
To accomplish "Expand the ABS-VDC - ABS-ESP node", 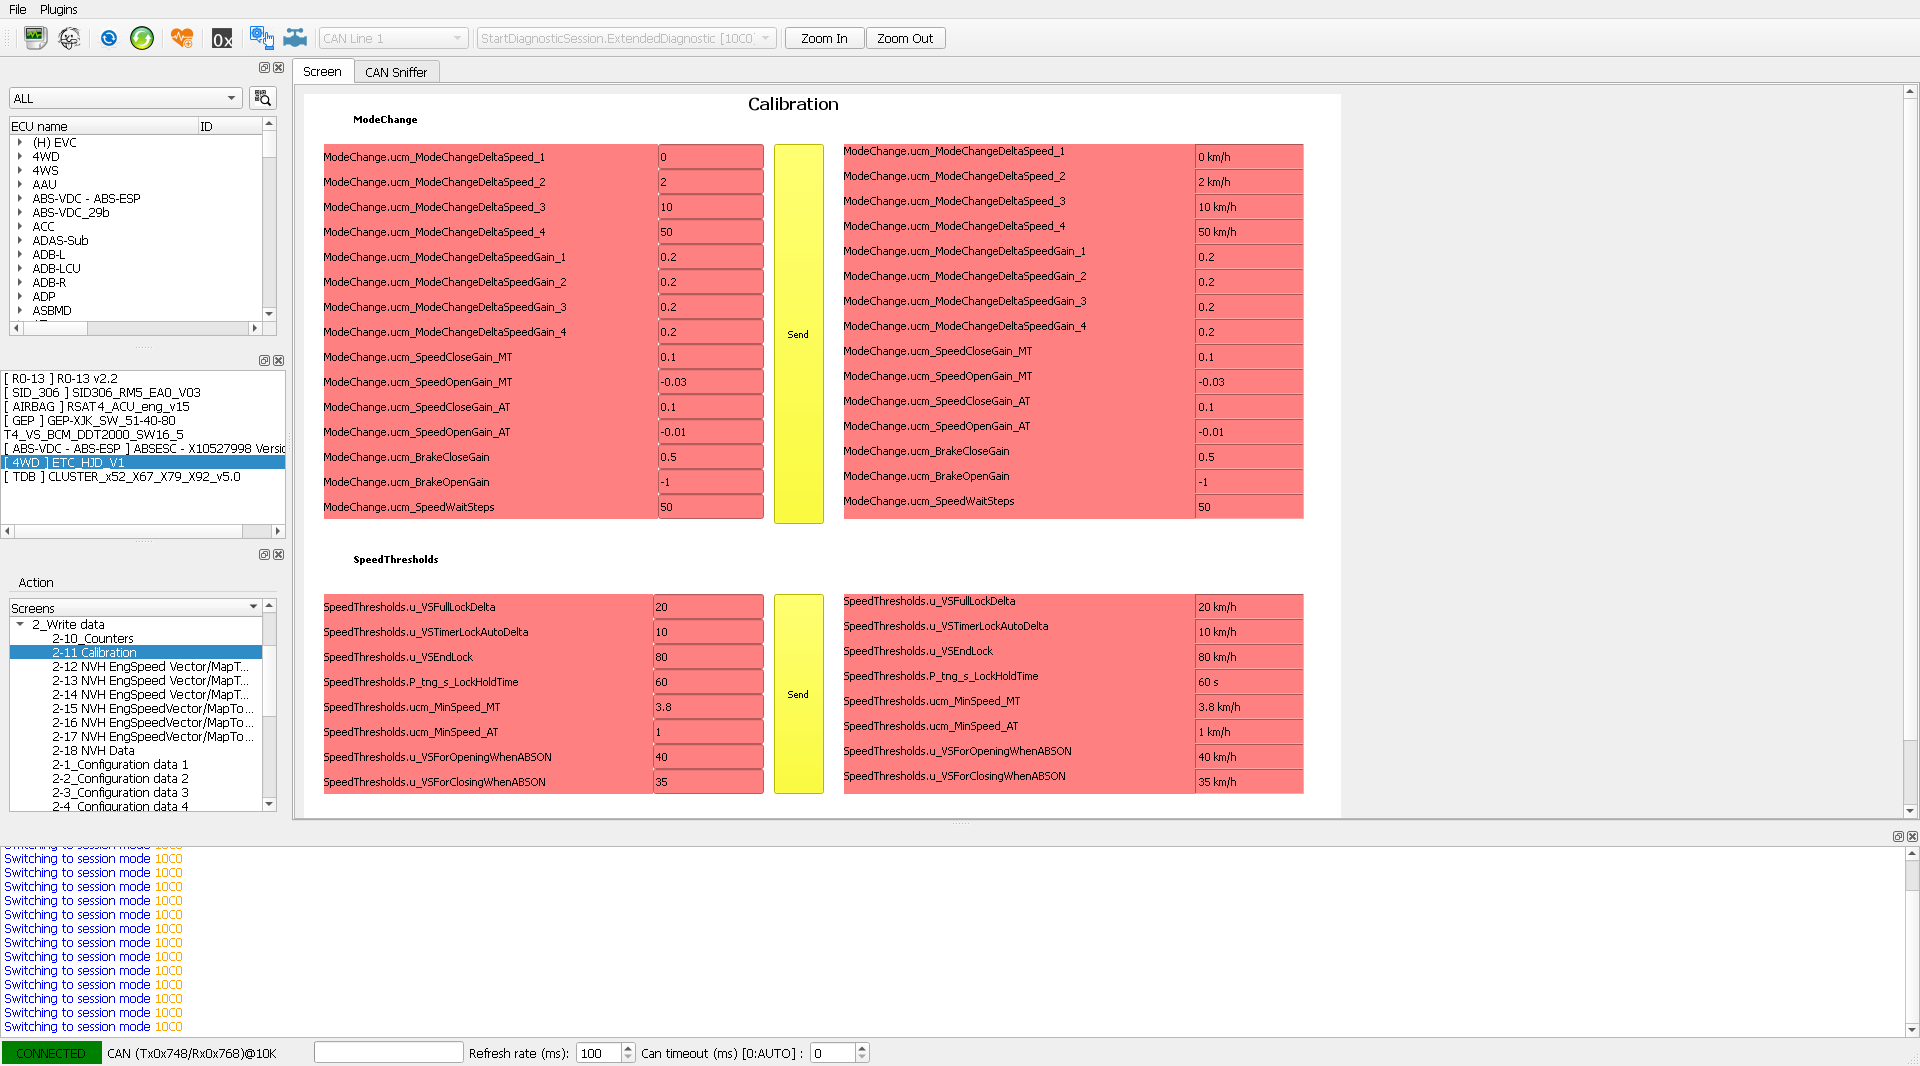I will click(20, 199).
